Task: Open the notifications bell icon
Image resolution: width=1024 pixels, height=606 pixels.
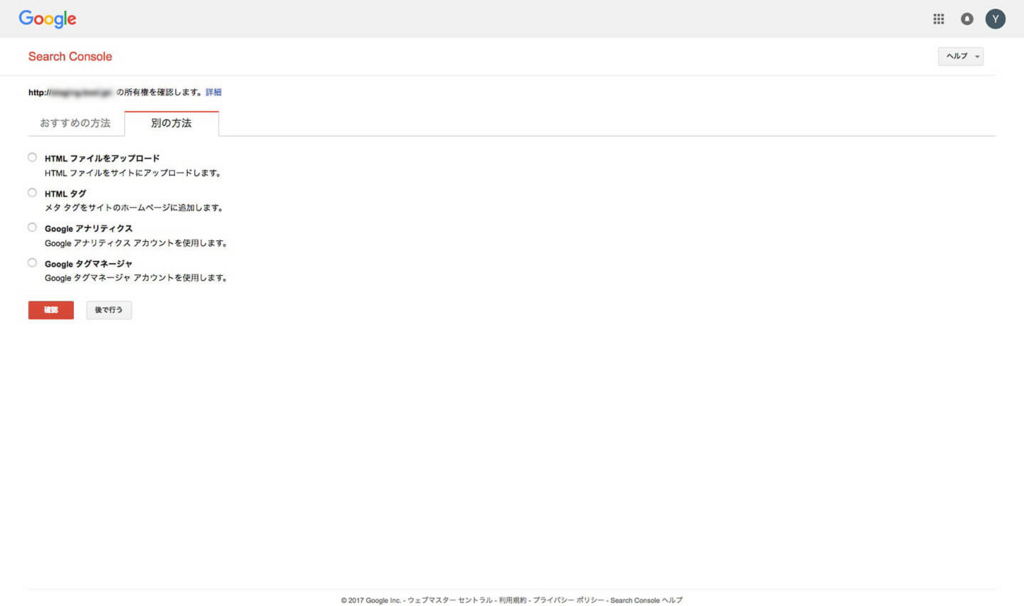Action: (967, 19)
